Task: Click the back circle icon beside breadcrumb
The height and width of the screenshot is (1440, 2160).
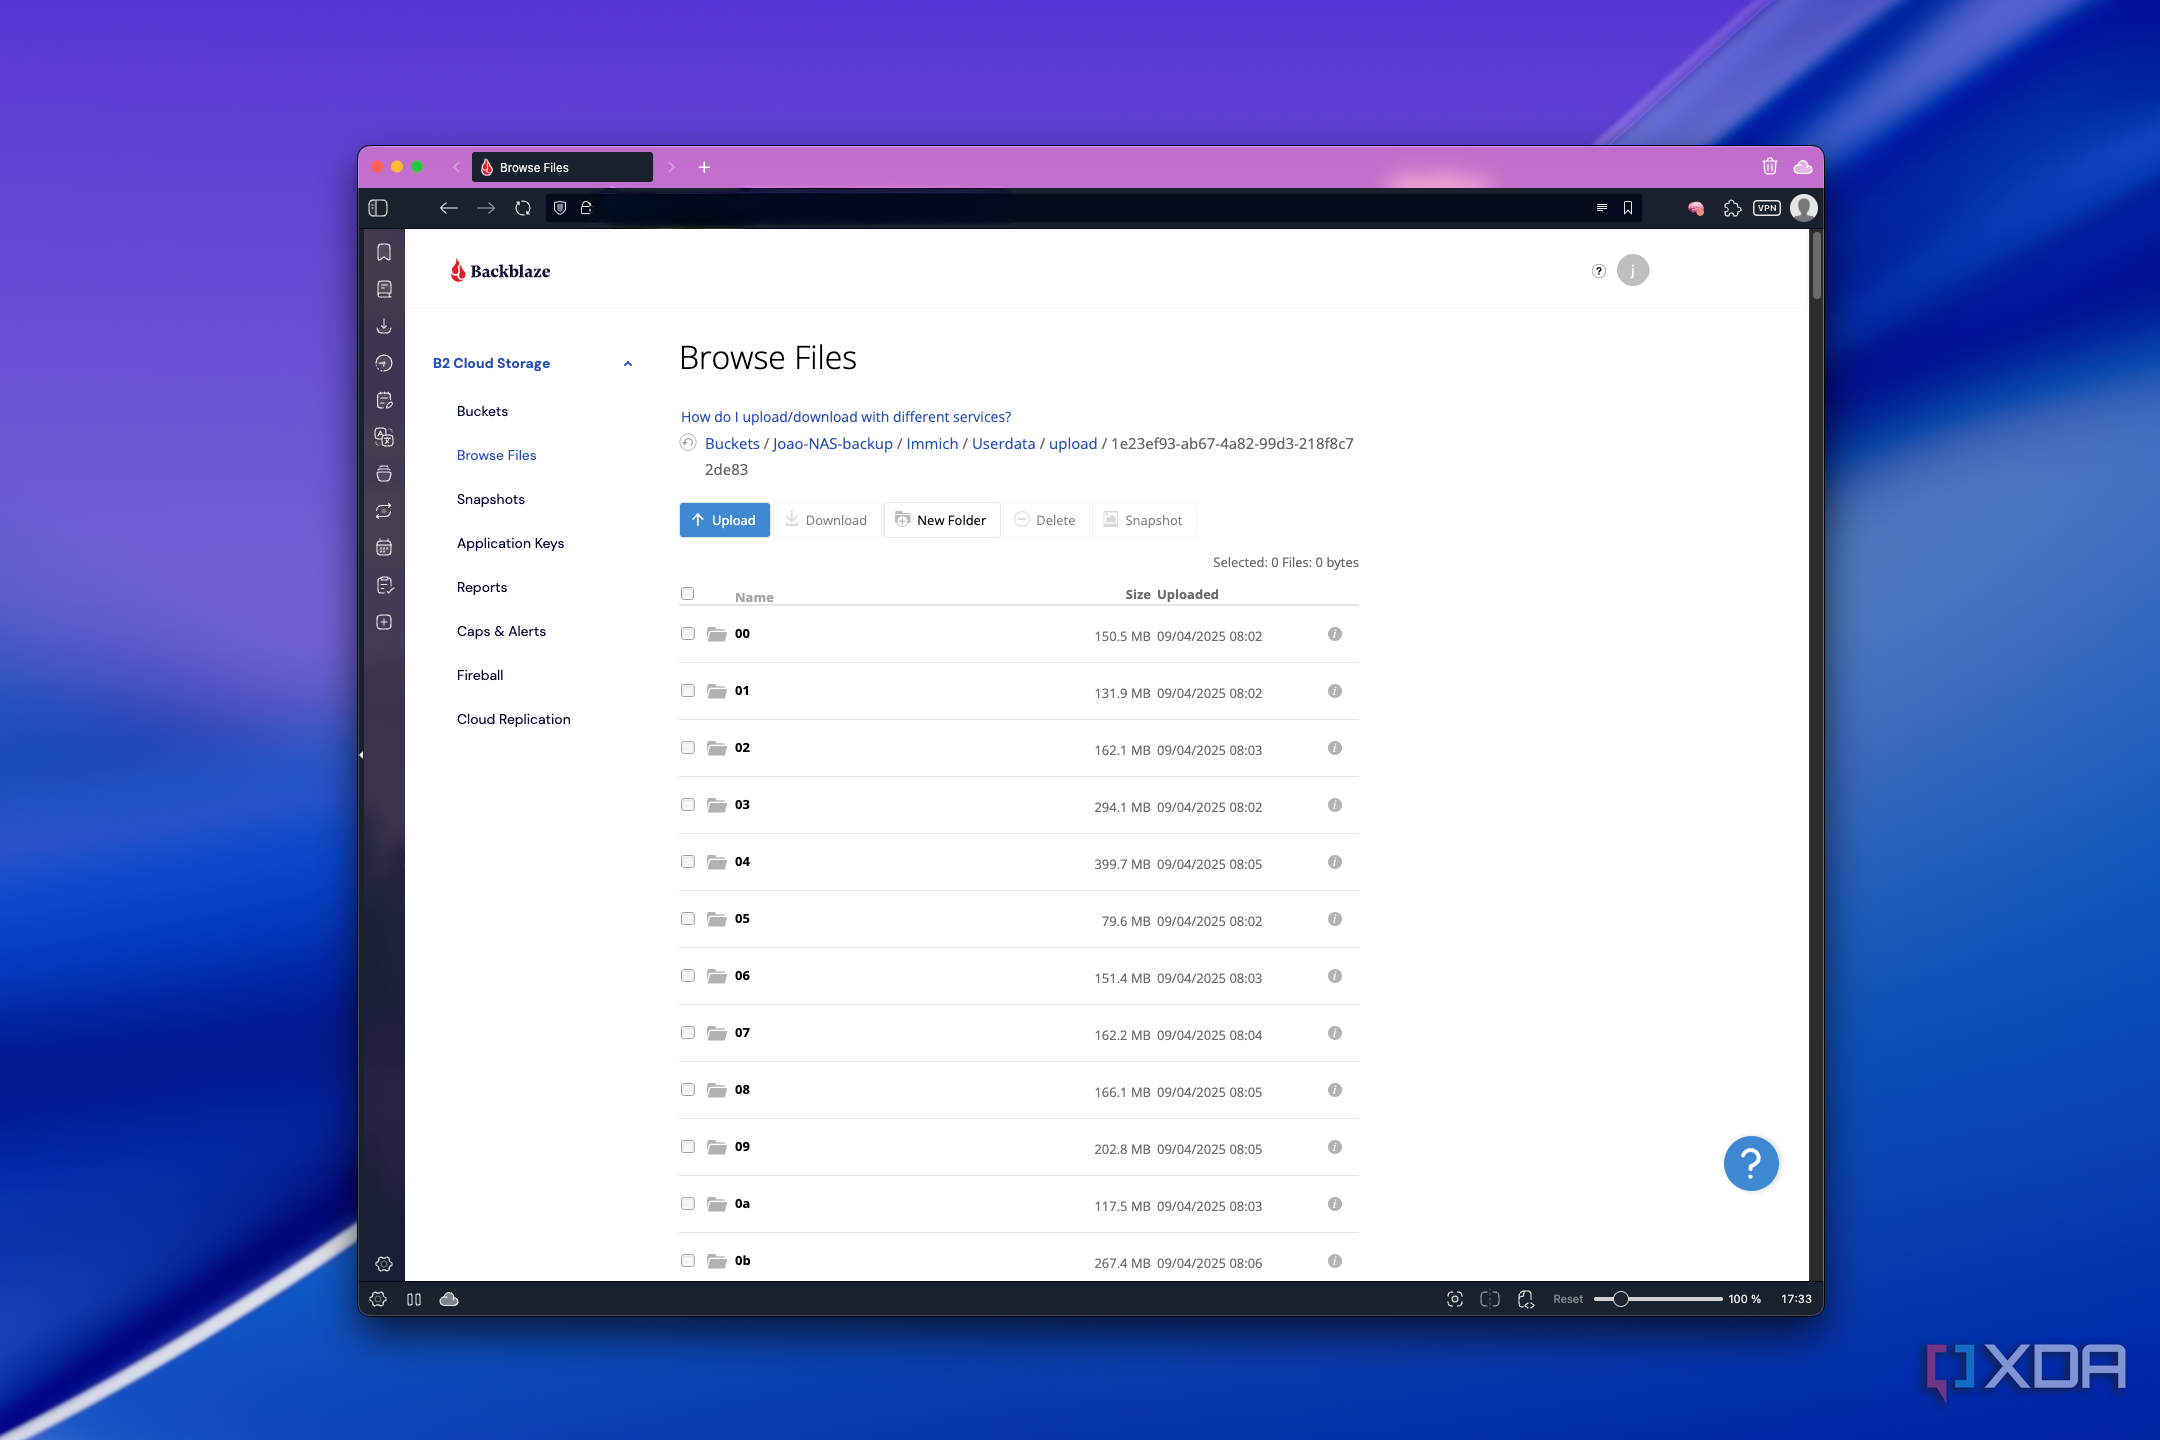Action: [688, 443]
